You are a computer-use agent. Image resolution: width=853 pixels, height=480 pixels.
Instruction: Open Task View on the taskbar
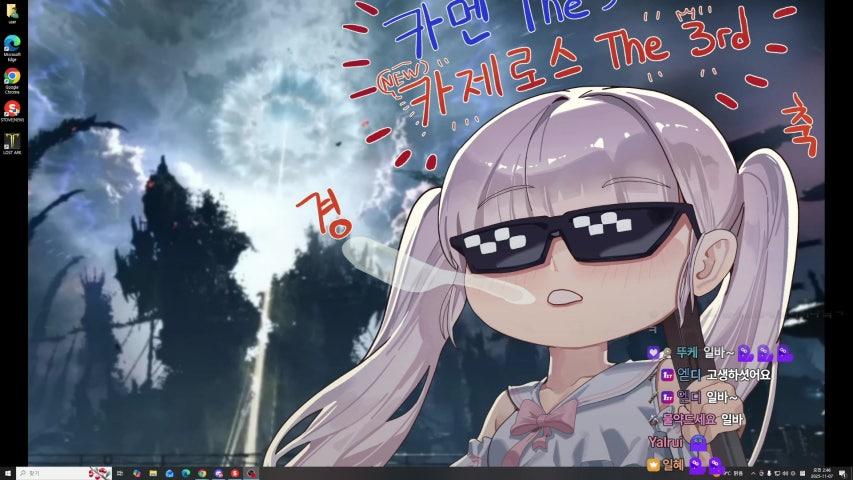tap(120, 473)
